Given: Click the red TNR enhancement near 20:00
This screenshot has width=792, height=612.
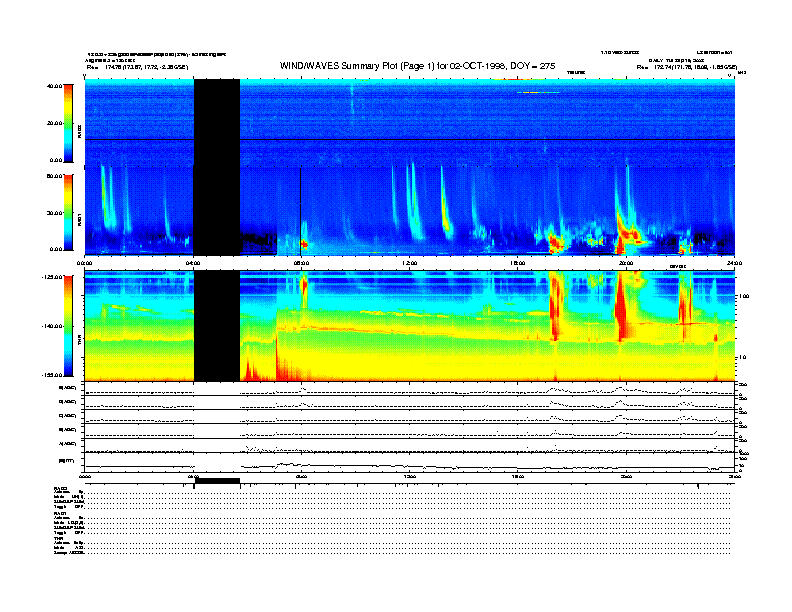Looking at the screenshot, I should pyautogui.click(x=621, y=308).
